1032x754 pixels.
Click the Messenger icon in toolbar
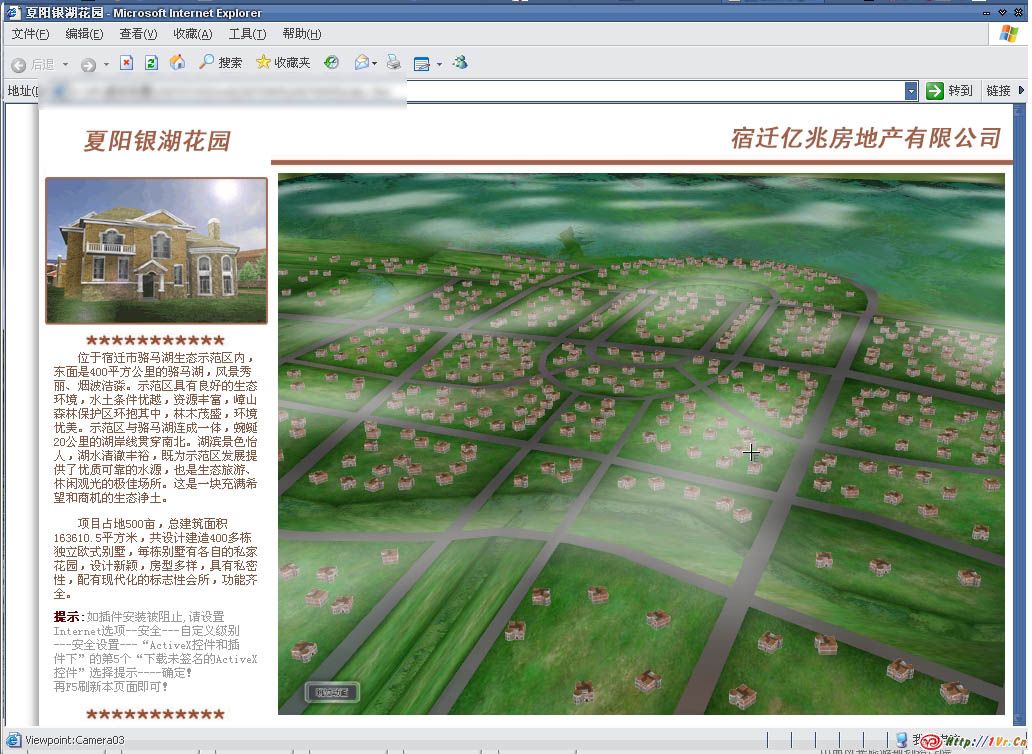click(x=460, y=63)
